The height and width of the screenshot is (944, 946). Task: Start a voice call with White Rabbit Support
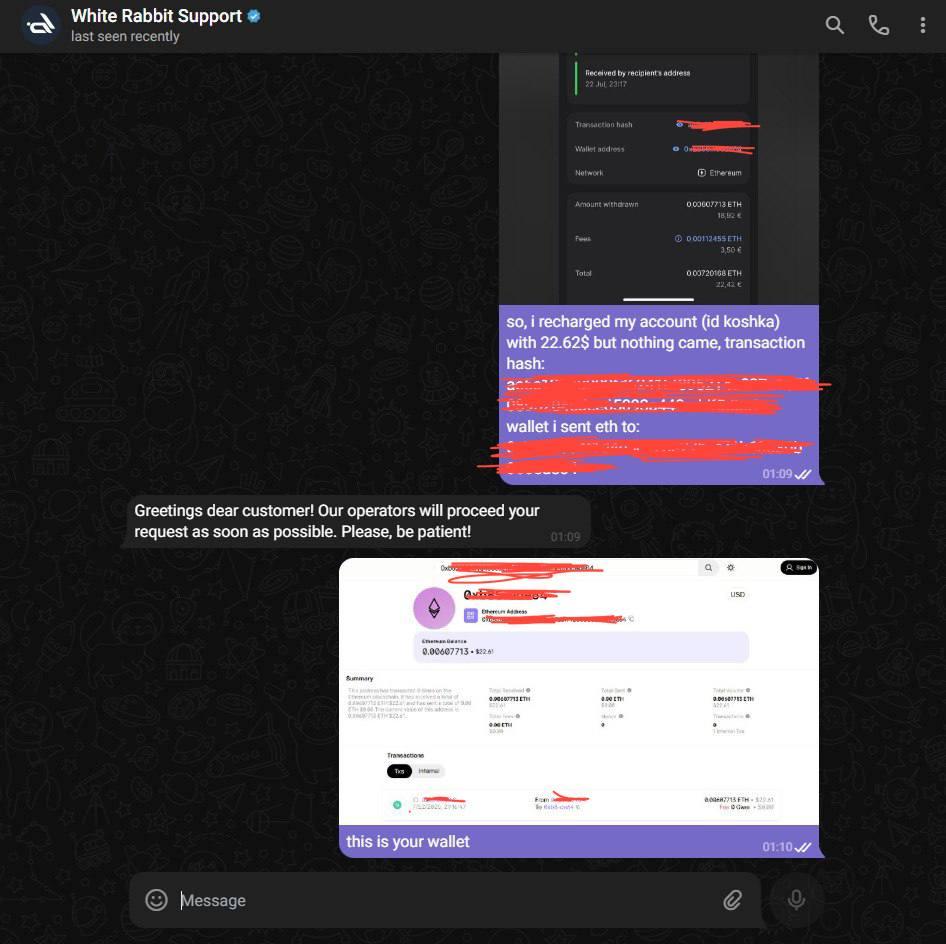point(879,26)
